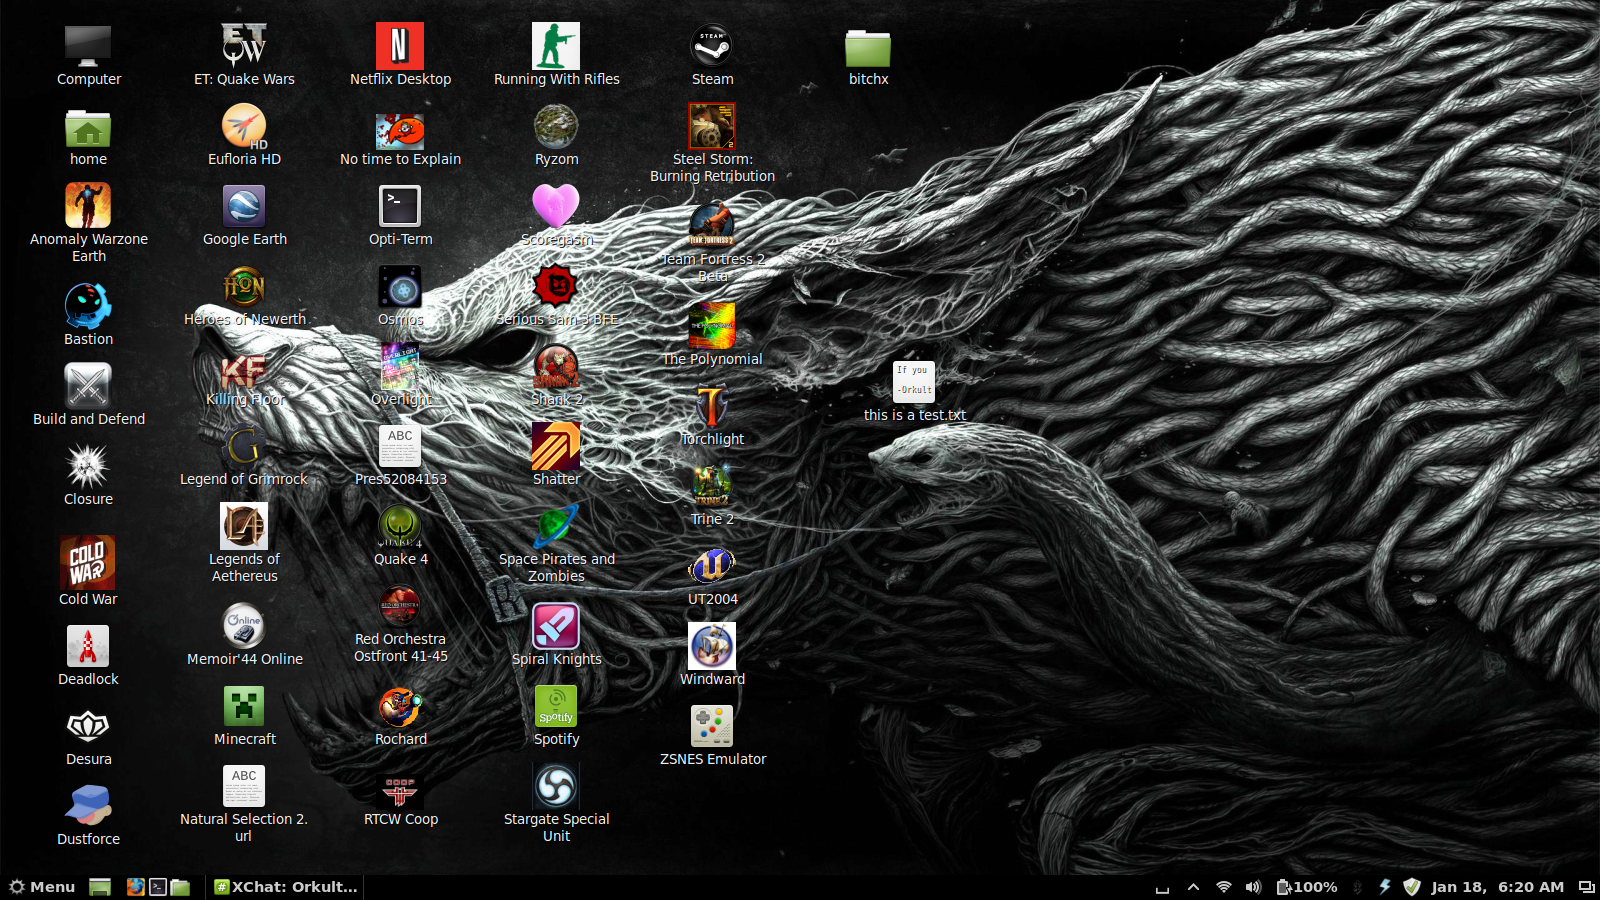
Task: Open the Jan 18 clock calendar
Action: click(1497, 887)
